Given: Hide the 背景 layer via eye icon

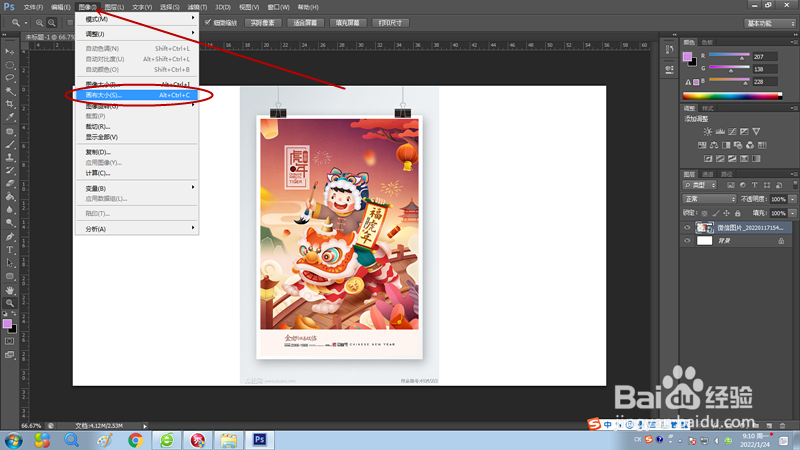Looking at the screenshot, I should coord(687,241).
